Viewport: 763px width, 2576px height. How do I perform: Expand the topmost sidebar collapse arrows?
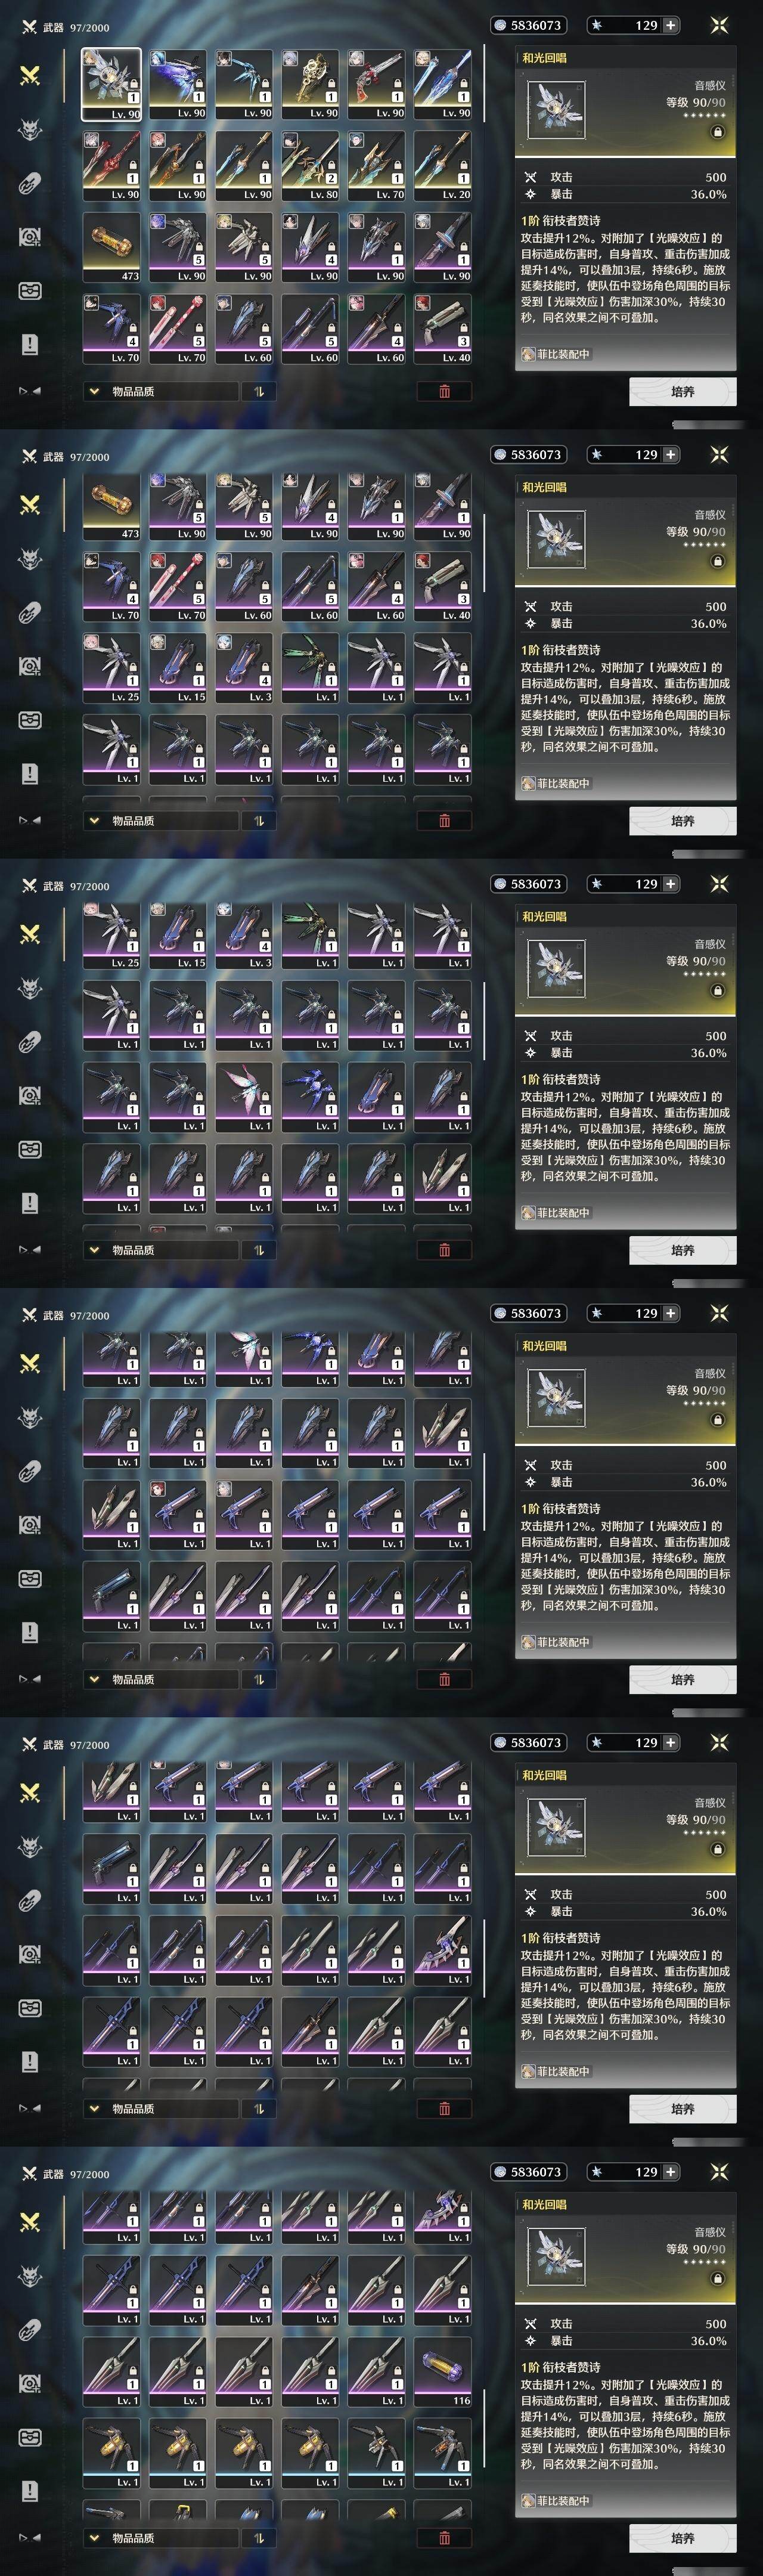click(x=30, y=391)
